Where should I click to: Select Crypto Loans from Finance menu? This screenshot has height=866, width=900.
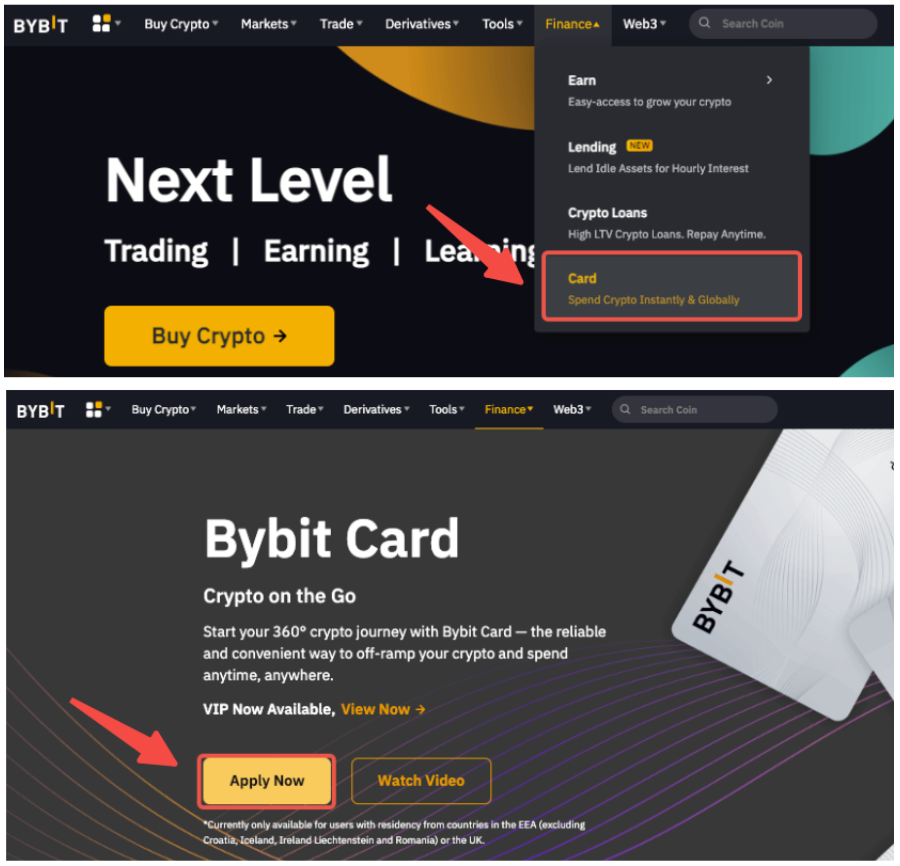(x=666, y=223)
